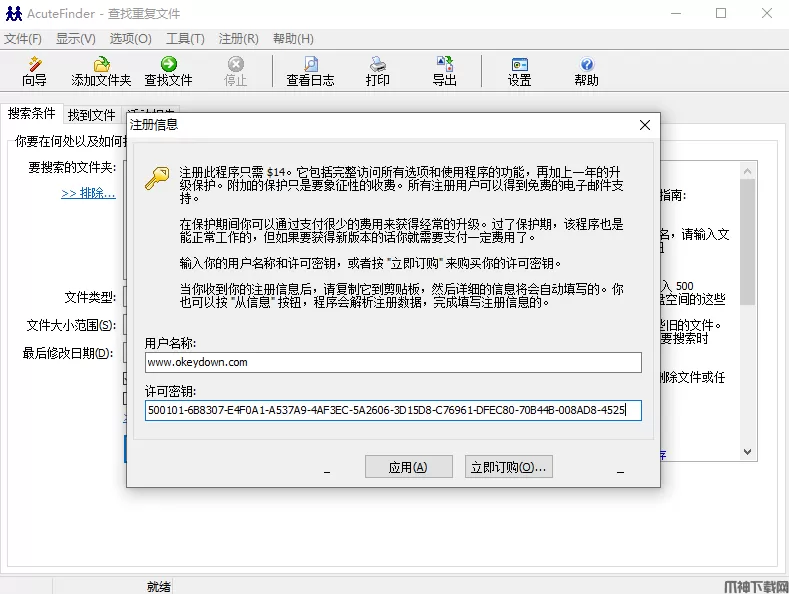Click the 立即订购(O)... button

pos(509,467)
